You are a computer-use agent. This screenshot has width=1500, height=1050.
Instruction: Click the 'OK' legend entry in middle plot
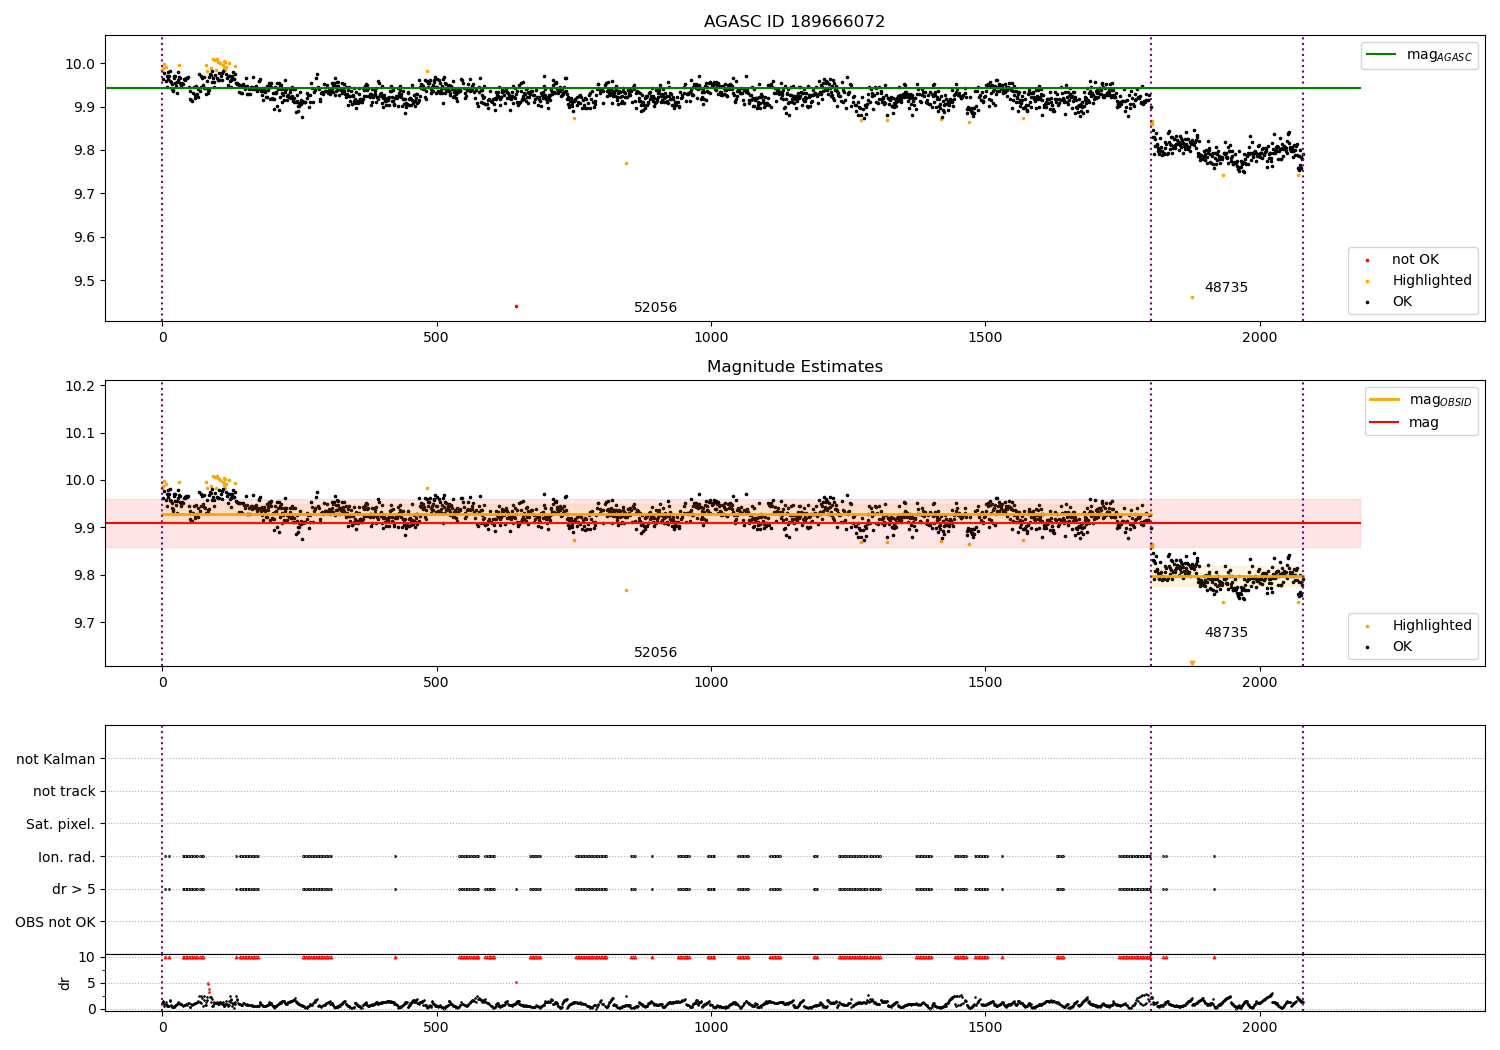1388,647
